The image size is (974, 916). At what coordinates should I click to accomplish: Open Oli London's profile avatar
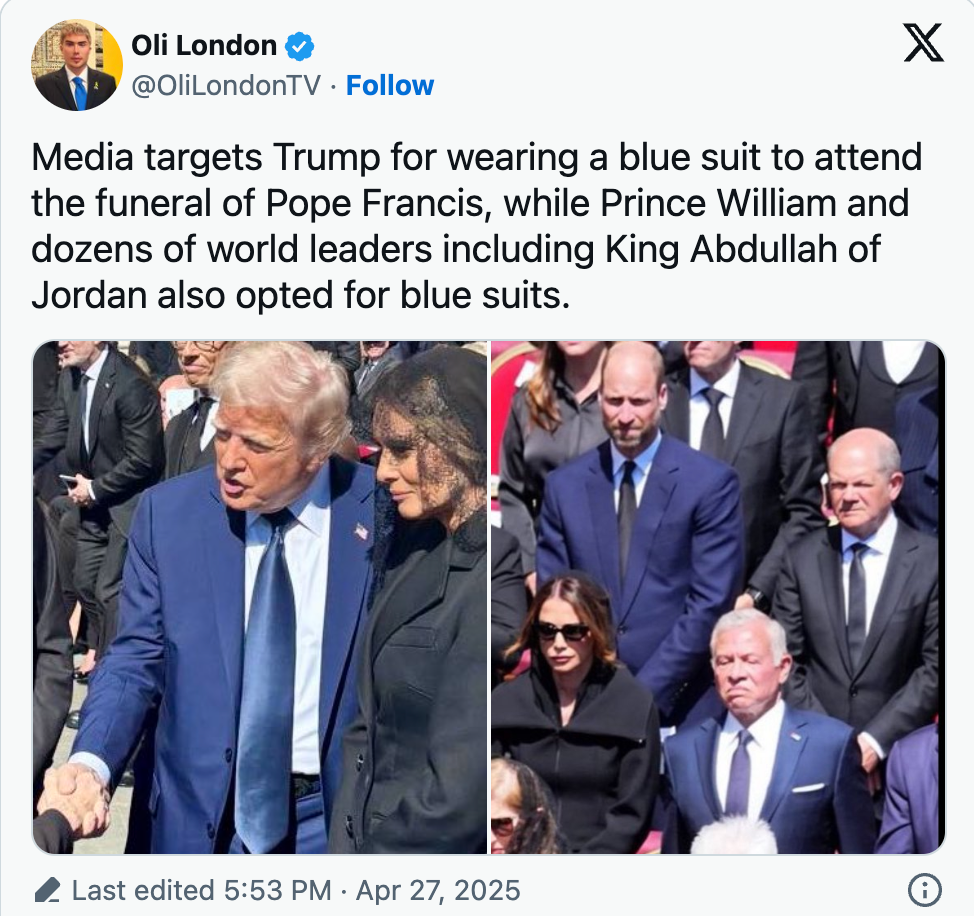[x=77, y=65]
